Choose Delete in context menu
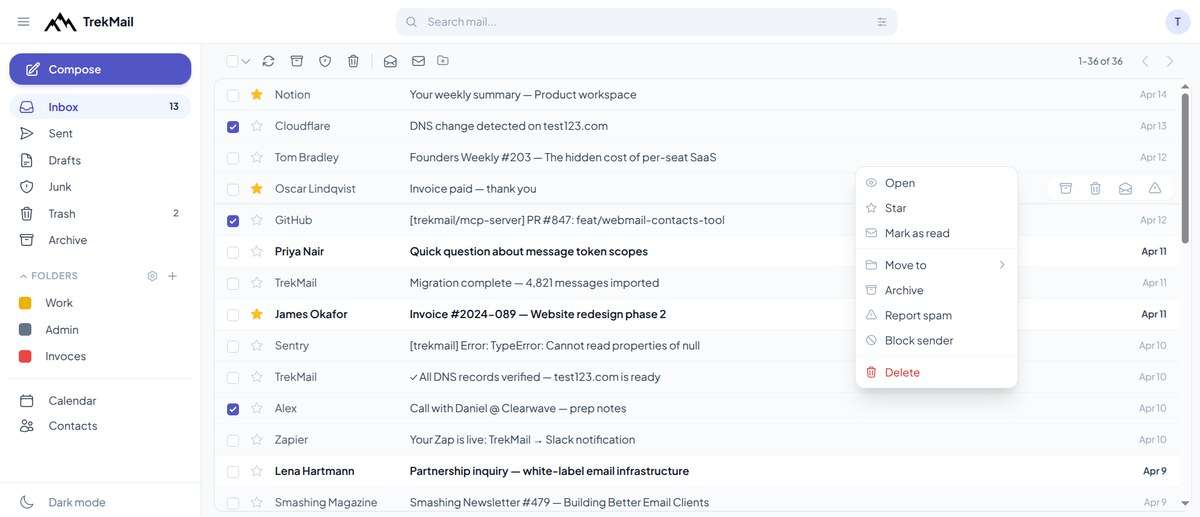This screenshot has height=517, width=1200. point(936,372)
